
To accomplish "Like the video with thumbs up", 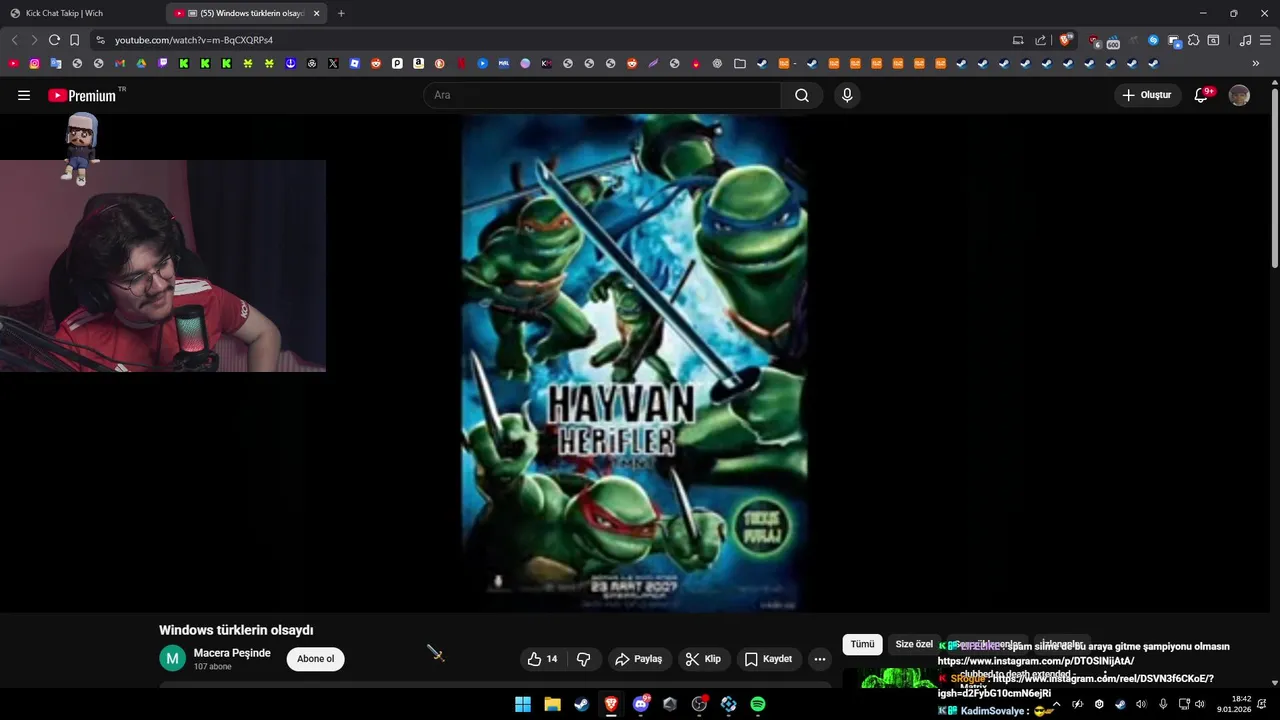I will point(542,659).
